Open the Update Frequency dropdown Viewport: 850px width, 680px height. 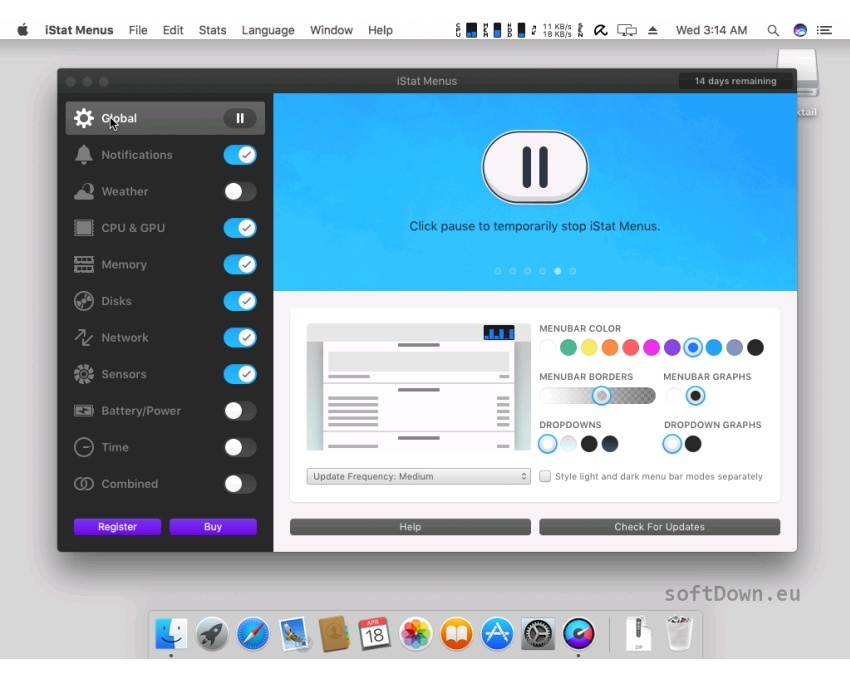point(418,476)
